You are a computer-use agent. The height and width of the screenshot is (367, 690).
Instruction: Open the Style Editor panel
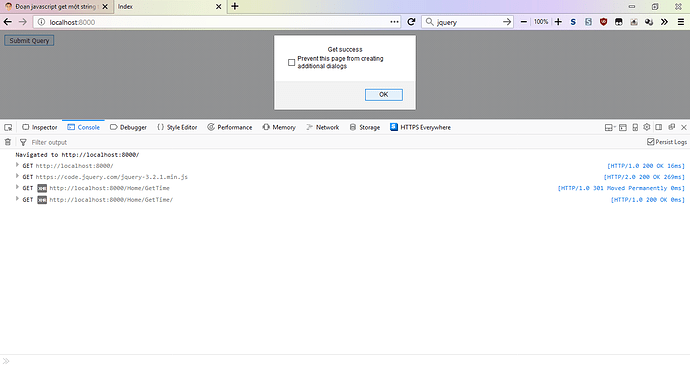click(177, 127)
